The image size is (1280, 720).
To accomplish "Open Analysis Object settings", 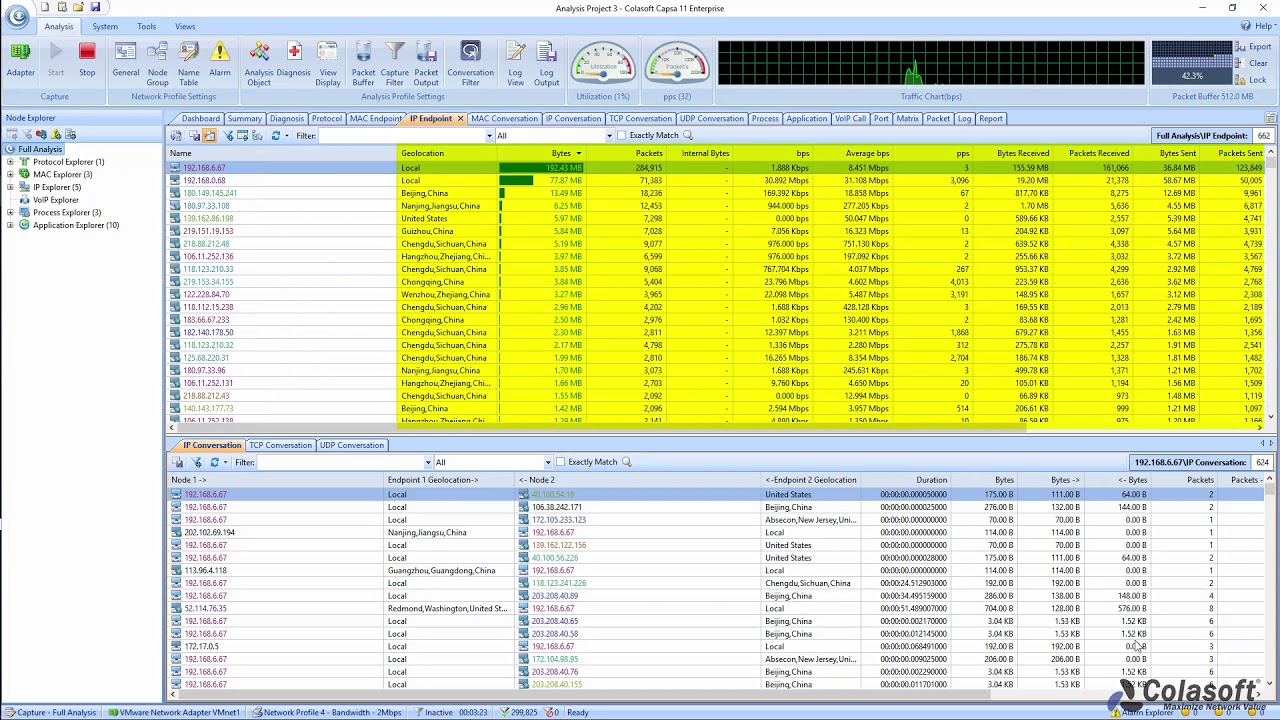I will [x=259, y=64].
